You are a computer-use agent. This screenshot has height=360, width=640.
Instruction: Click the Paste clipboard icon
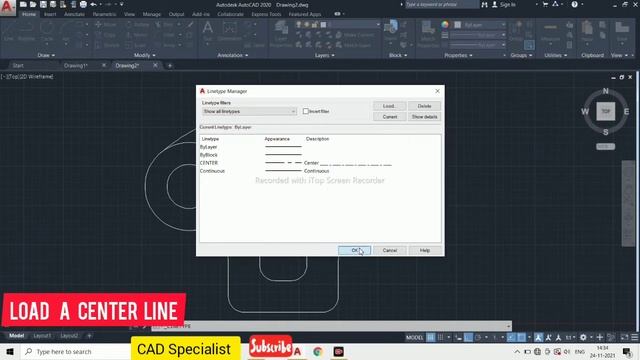pos(587,31)
